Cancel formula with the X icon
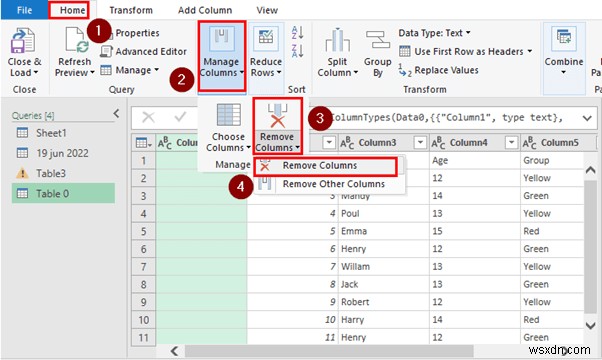The image size is (602, 360). [x=149, y=117]
